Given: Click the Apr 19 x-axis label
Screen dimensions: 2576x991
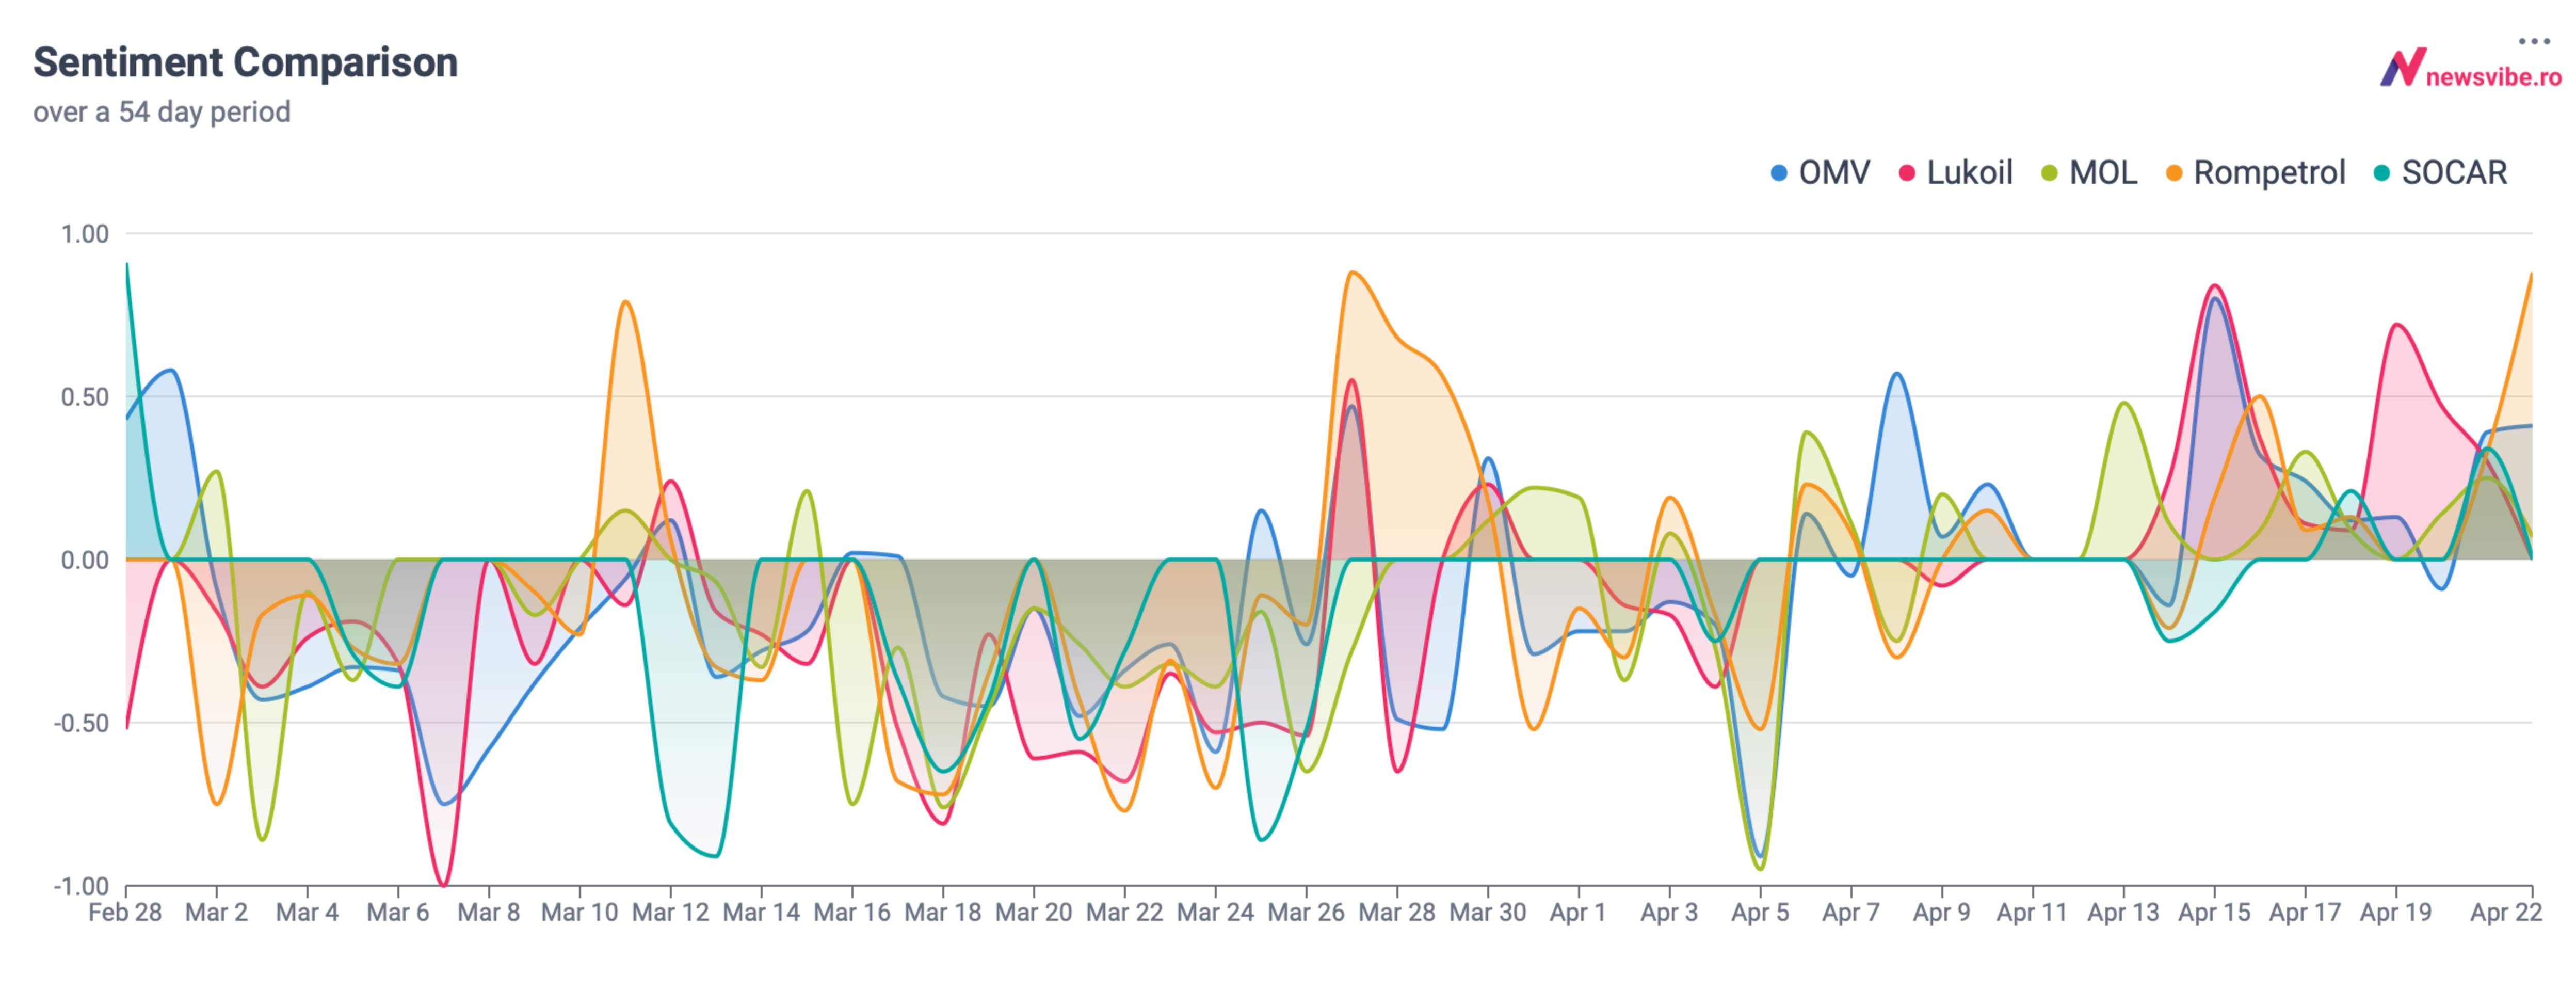Looking at the screenshot, I should pyautogui.click(x=2396, y=913).
